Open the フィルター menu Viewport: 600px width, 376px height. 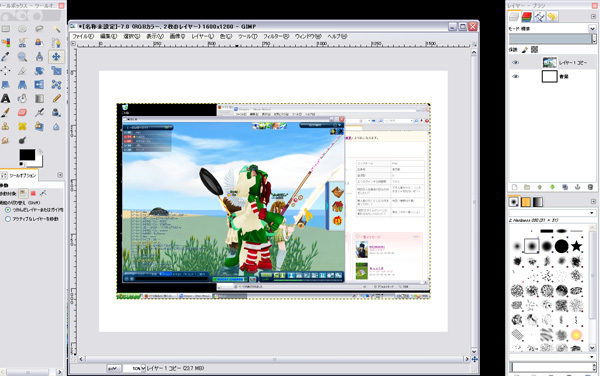276,36
